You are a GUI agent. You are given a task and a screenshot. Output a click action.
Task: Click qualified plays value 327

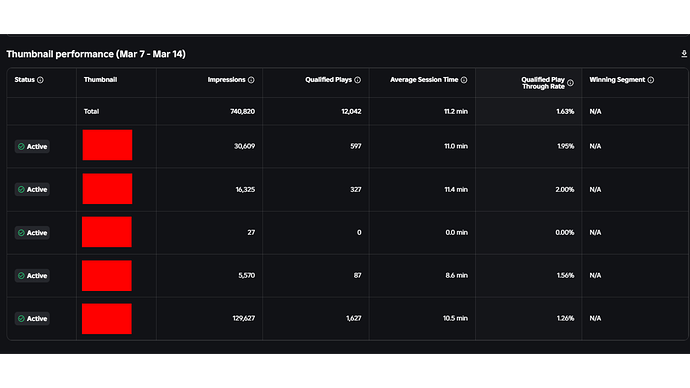tap(356, 190)
